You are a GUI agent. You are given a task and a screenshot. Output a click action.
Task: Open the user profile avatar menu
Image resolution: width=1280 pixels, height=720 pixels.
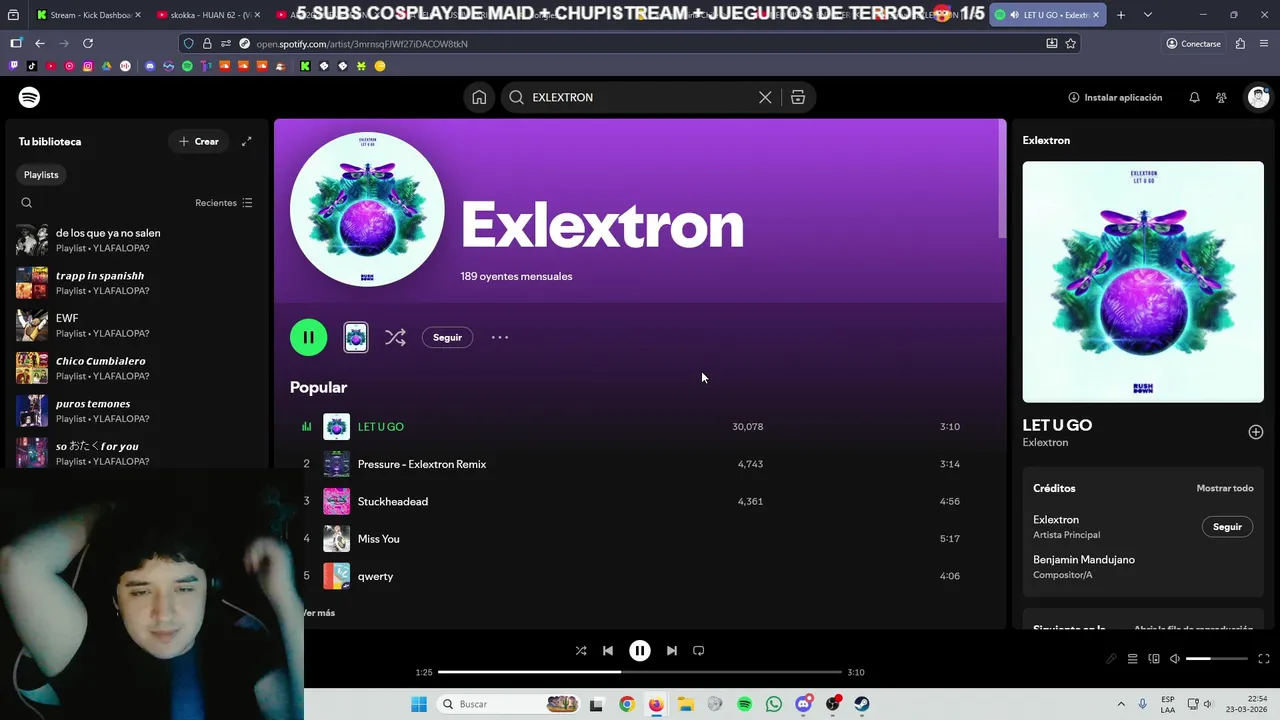[1258, 97]
